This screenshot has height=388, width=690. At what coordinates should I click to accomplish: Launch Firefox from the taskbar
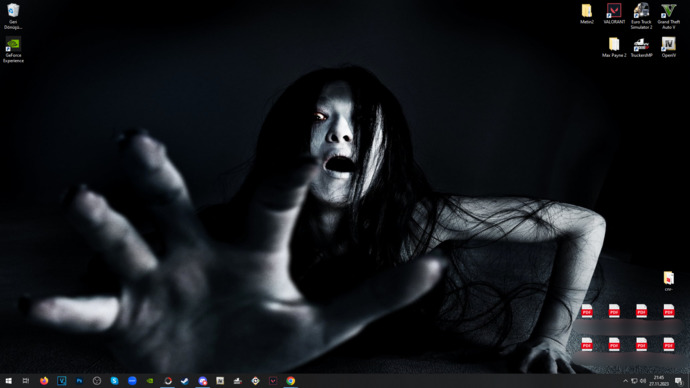point(44,381)
